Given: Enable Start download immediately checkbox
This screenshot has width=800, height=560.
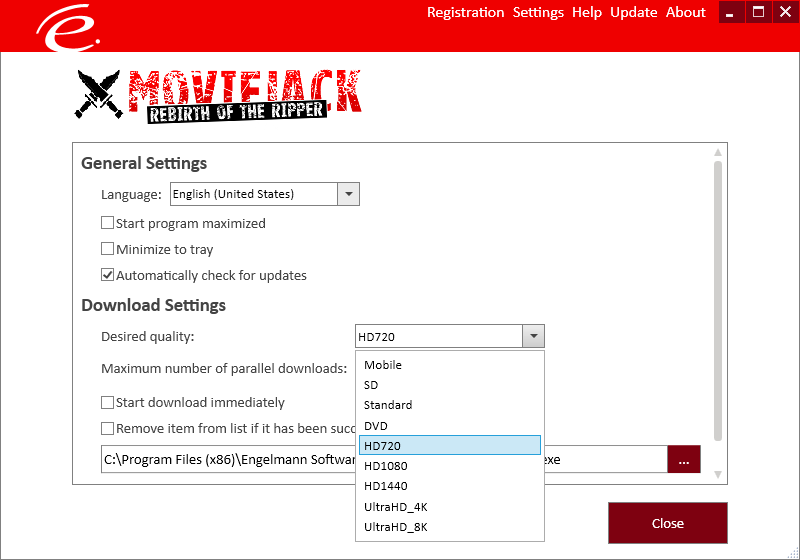Looking at the screenshot, I should [x=107, y=402].
